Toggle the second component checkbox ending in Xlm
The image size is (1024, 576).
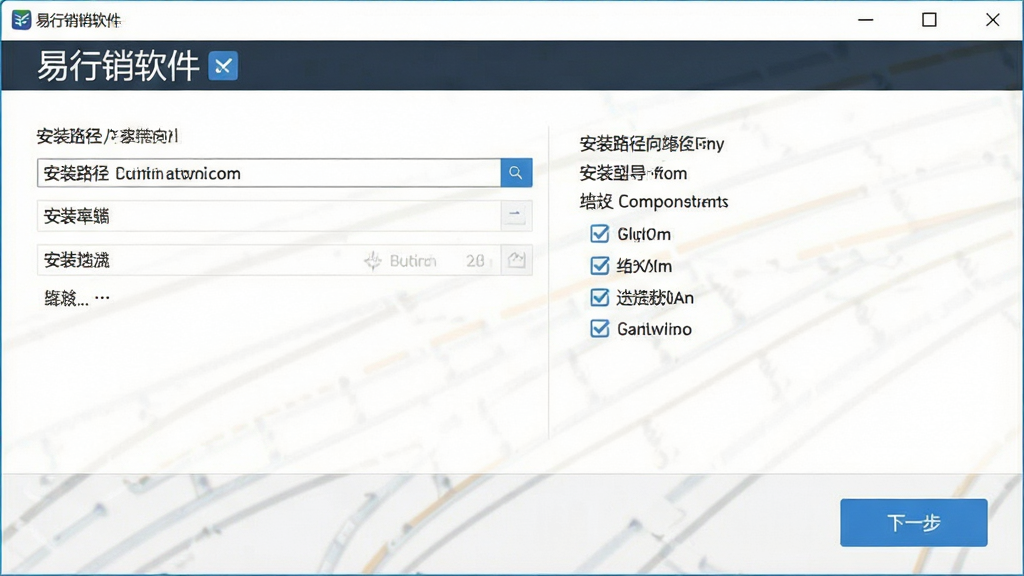point(600,266)
